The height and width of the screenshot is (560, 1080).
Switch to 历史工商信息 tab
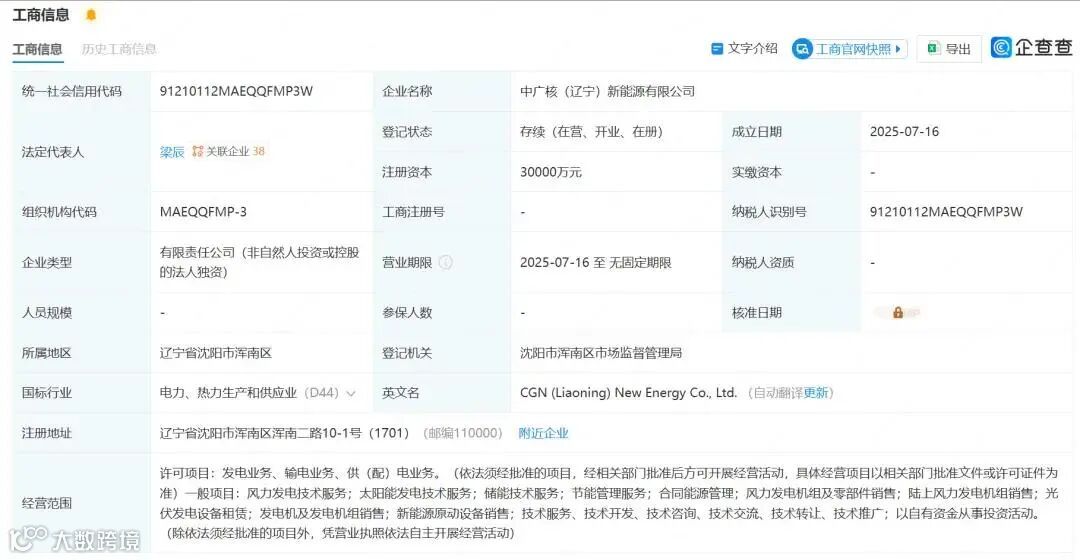tap(118, 50)
